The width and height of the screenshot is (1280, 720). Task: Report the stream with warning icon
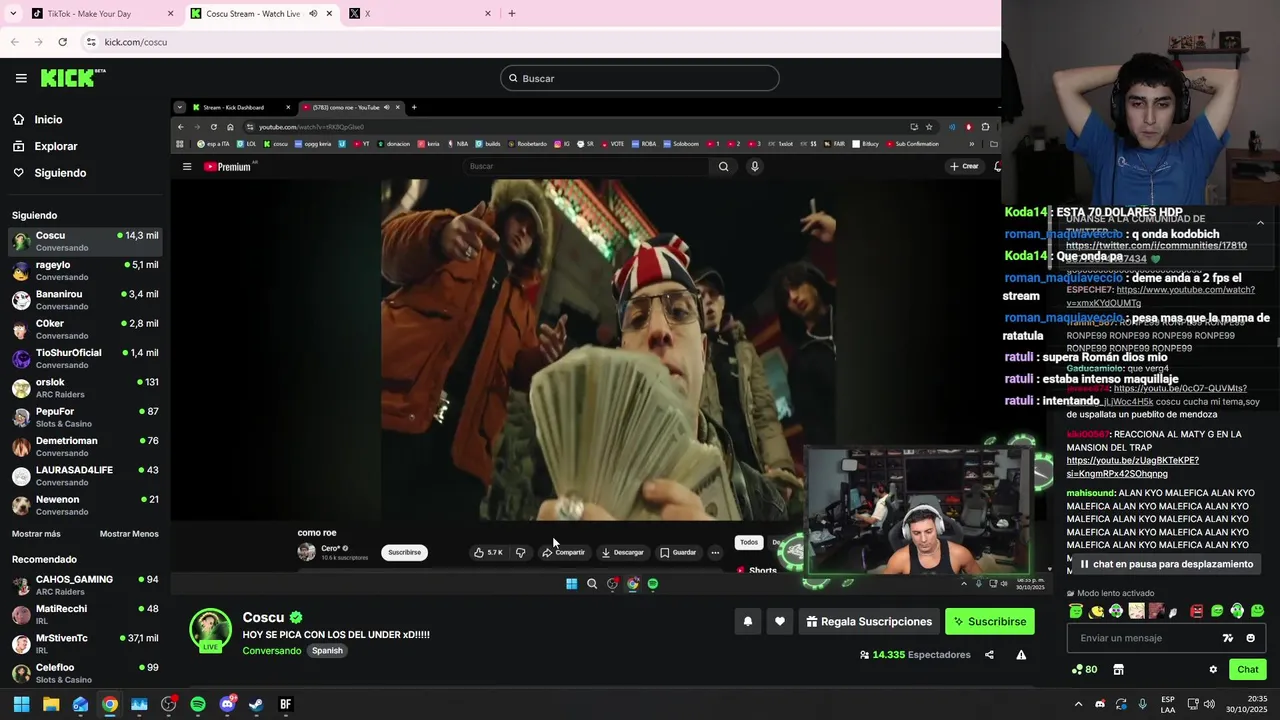point(1021,655)
